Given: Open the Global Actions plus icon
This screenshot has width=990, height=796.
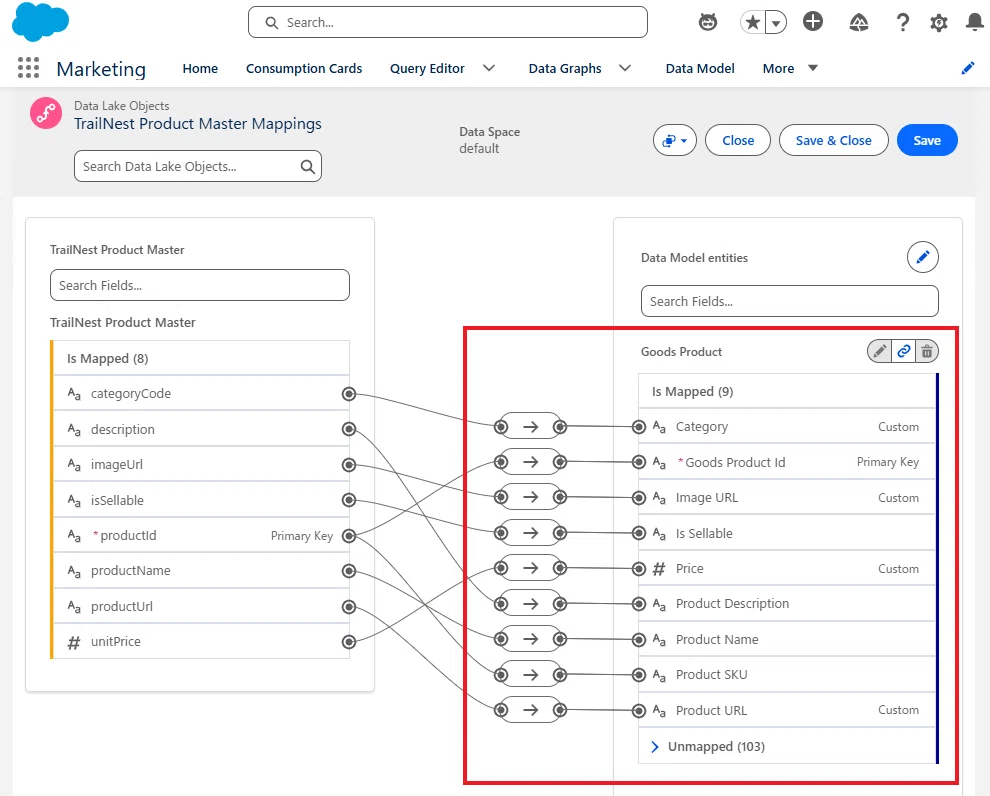Looking at the screenshot, I should pos(813,21).
